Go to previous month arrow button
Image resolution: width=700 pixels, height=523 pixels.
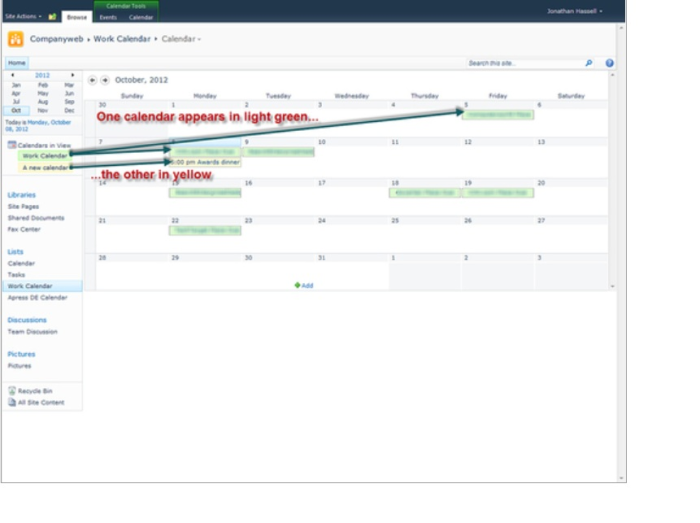click(92, 80)
